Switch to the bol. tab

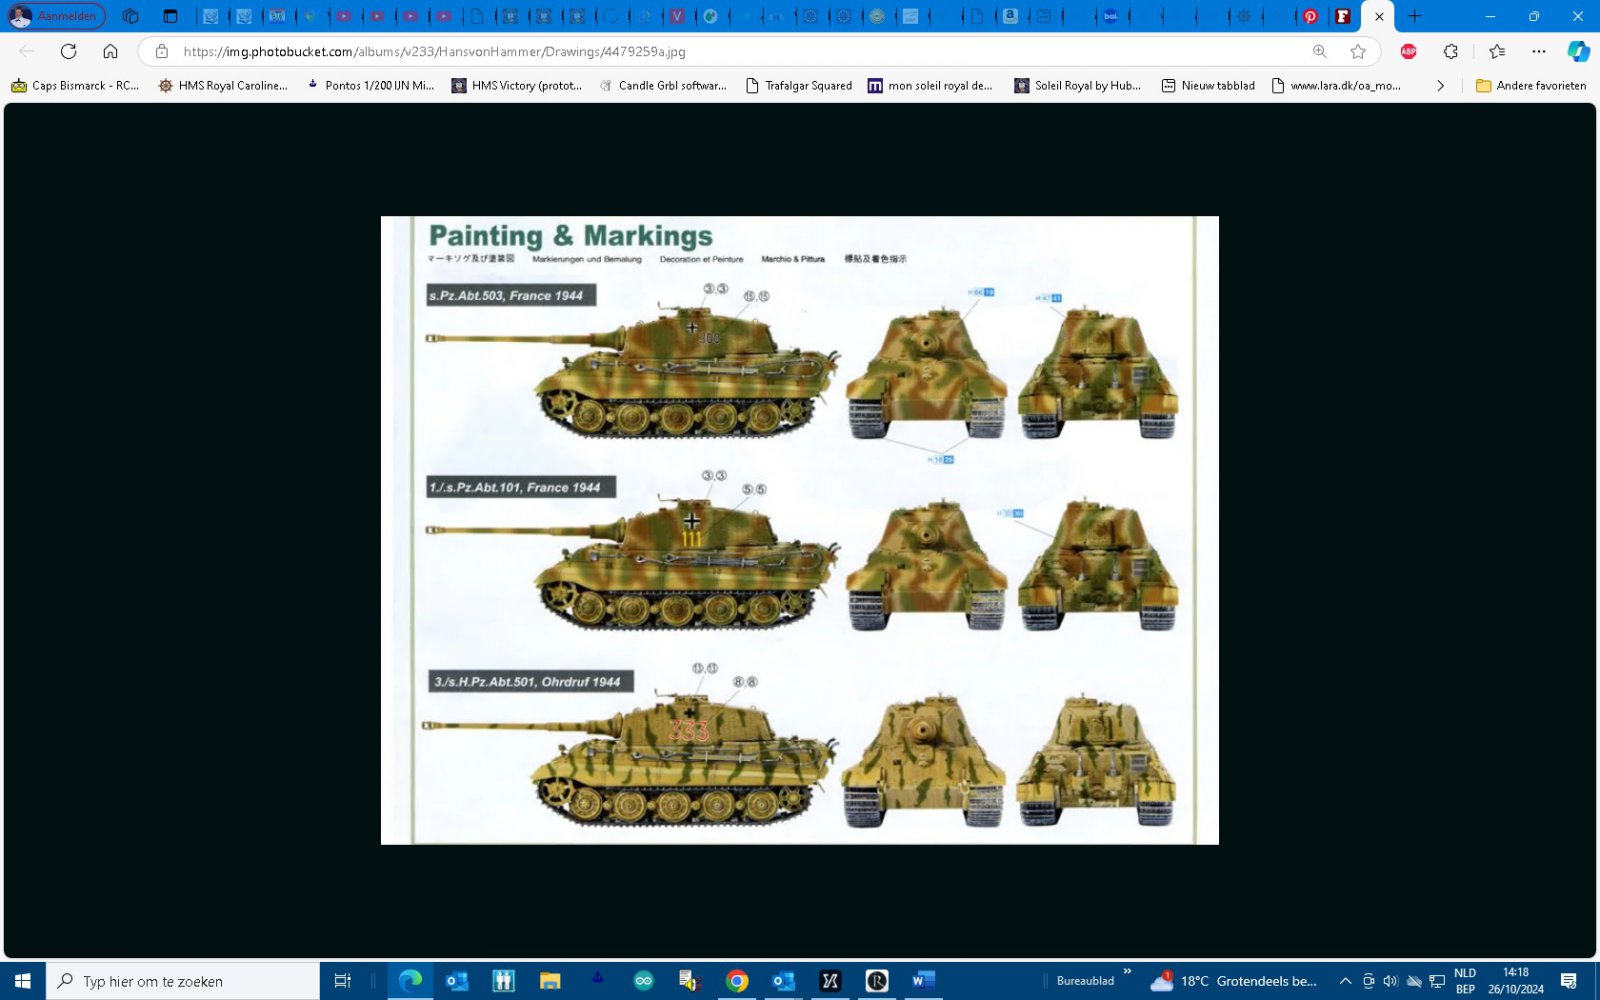click(x=1110, y=16)
